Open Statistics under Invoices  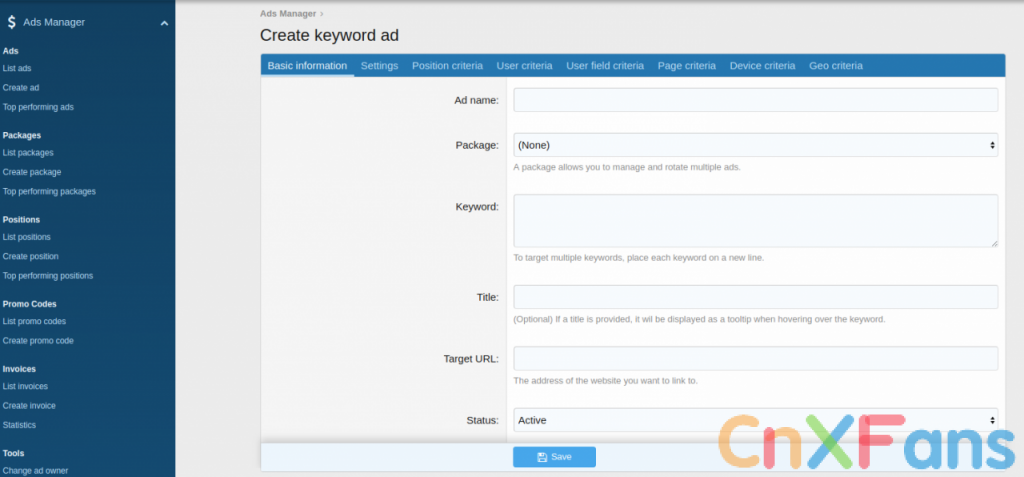(x=19, y=425)
